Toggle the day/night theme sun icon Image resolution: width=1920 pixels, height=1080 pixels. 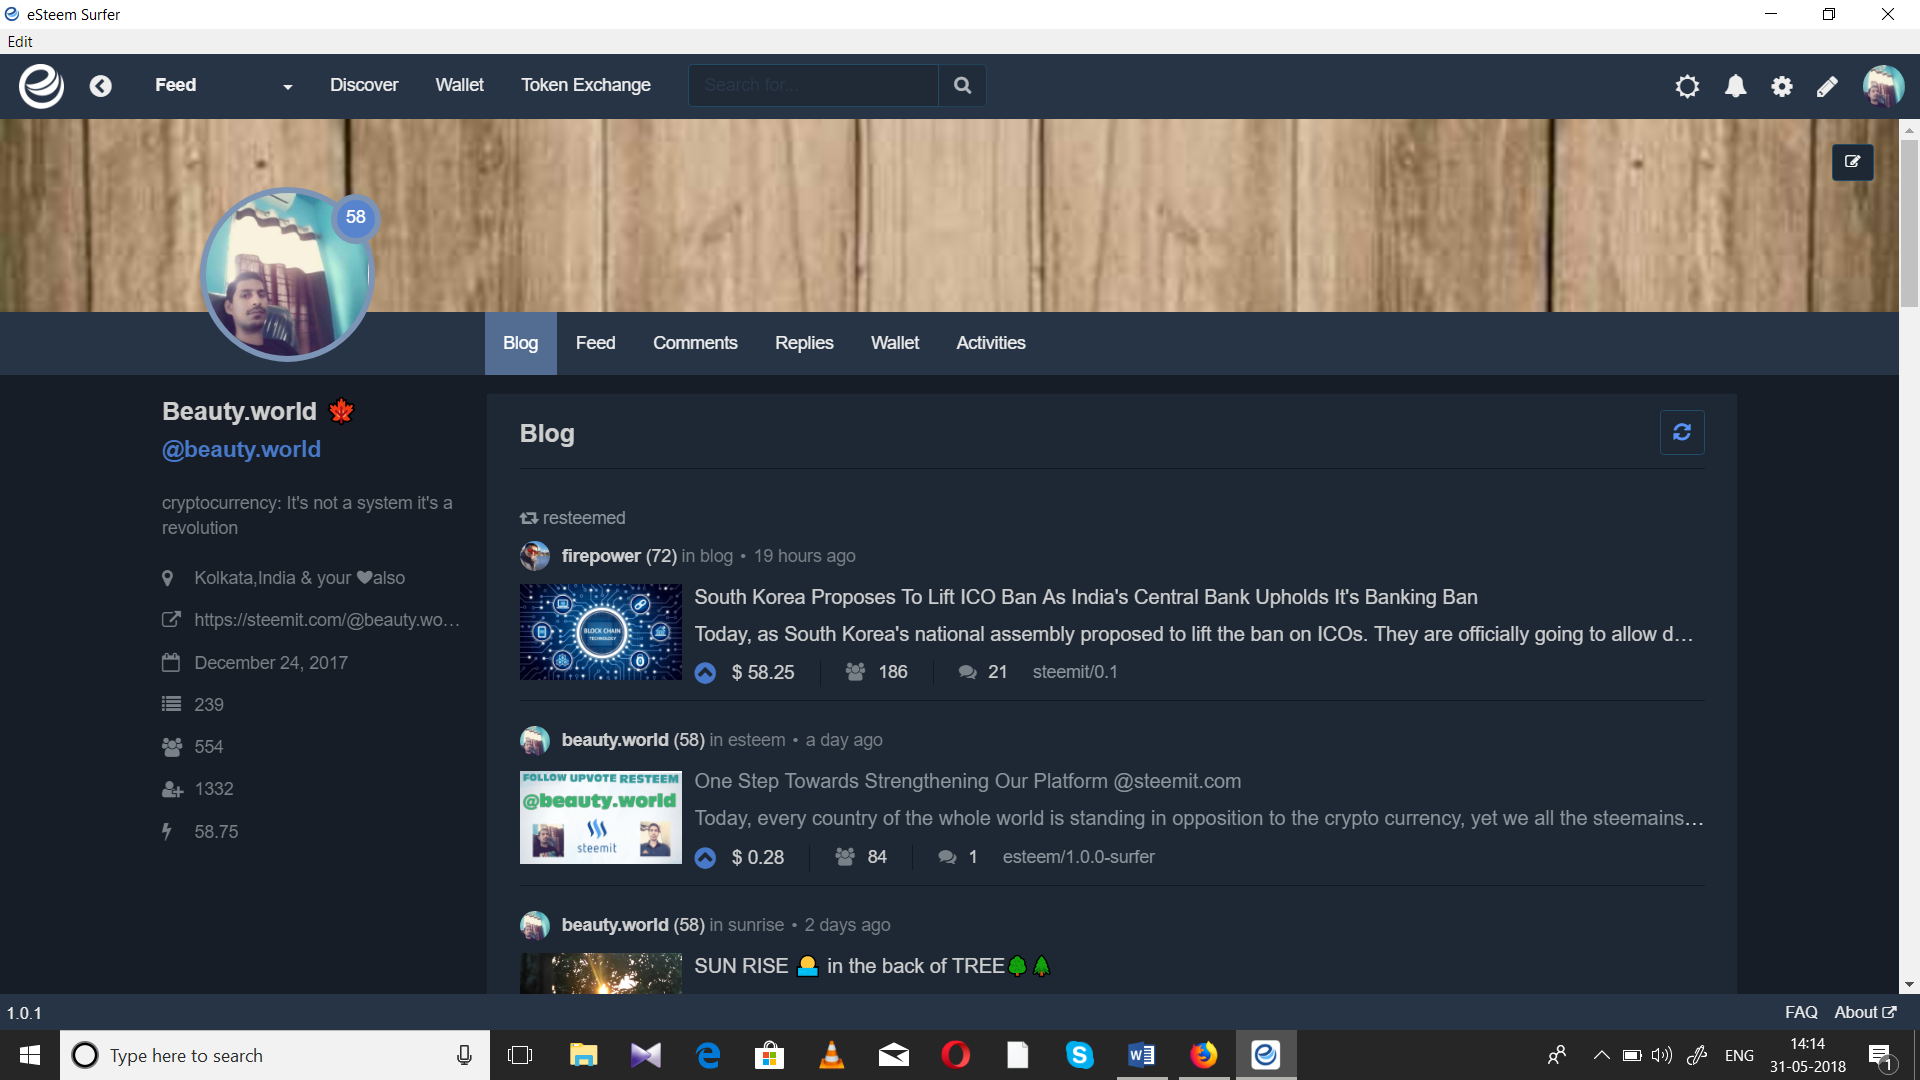pos(1687,87)
